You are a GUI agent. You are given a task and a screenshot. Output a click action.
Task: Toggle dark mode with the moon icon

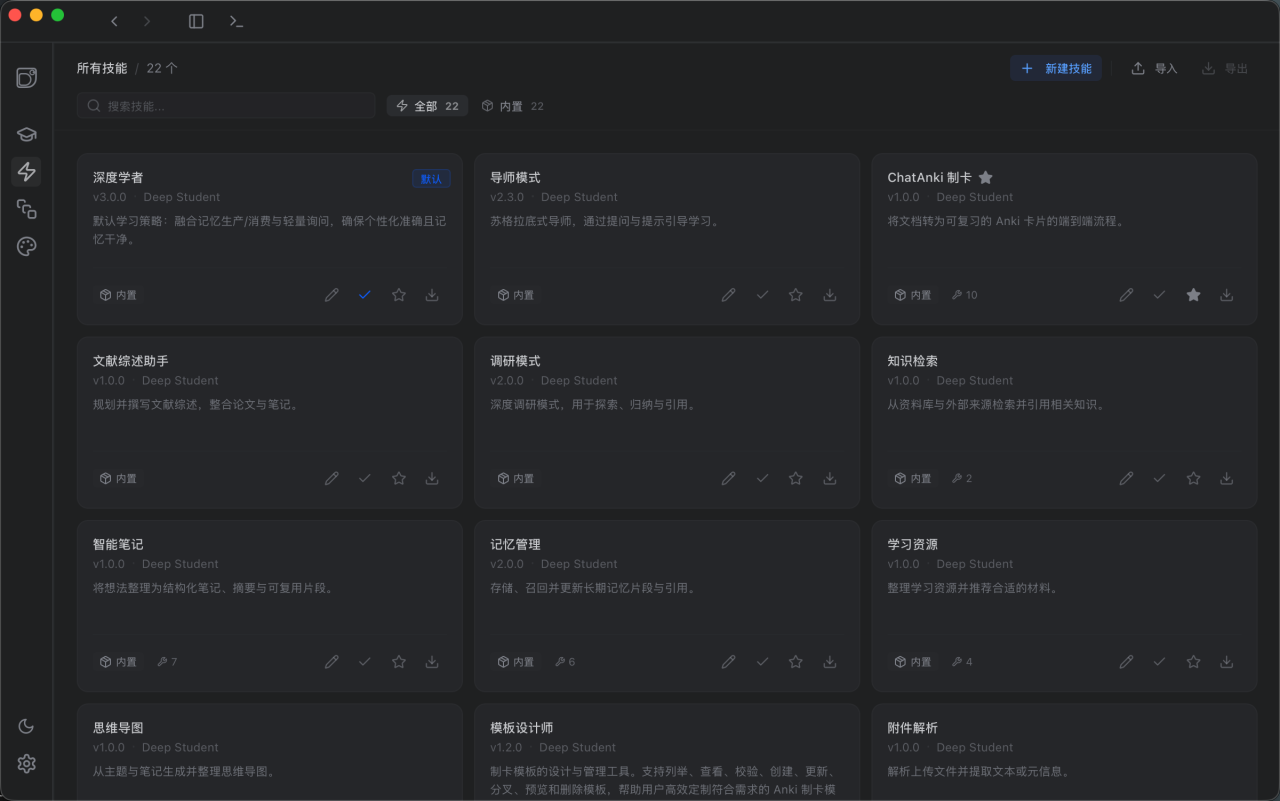point(26,726)
